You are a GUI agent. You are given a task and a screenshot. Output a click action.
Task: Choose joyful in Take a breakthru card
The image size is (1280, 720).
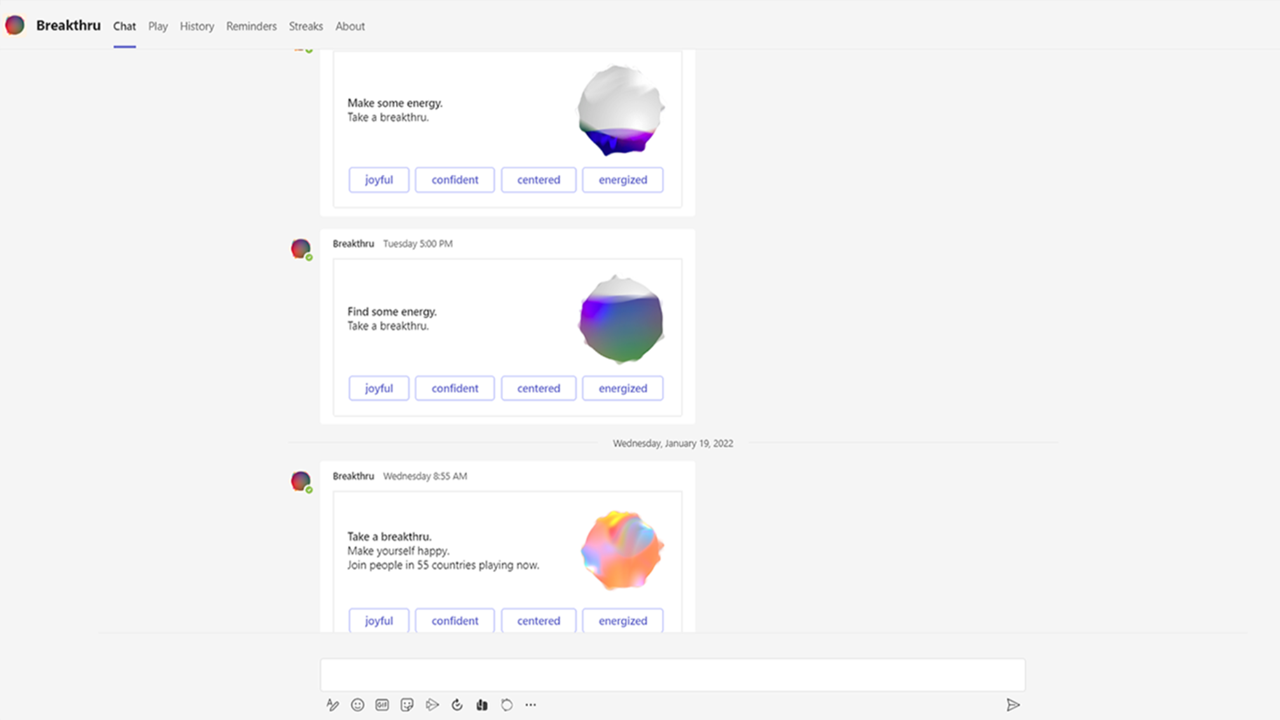[x=379, y=620]
